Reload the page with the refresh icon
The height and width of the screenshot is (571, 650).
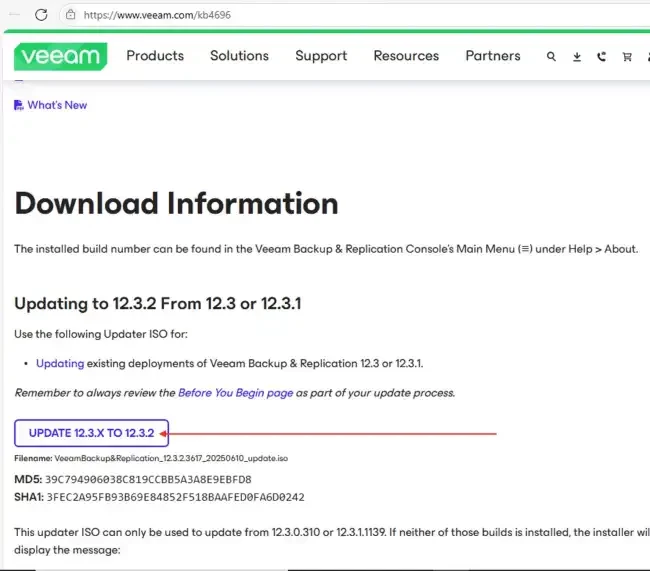point(41,15)
